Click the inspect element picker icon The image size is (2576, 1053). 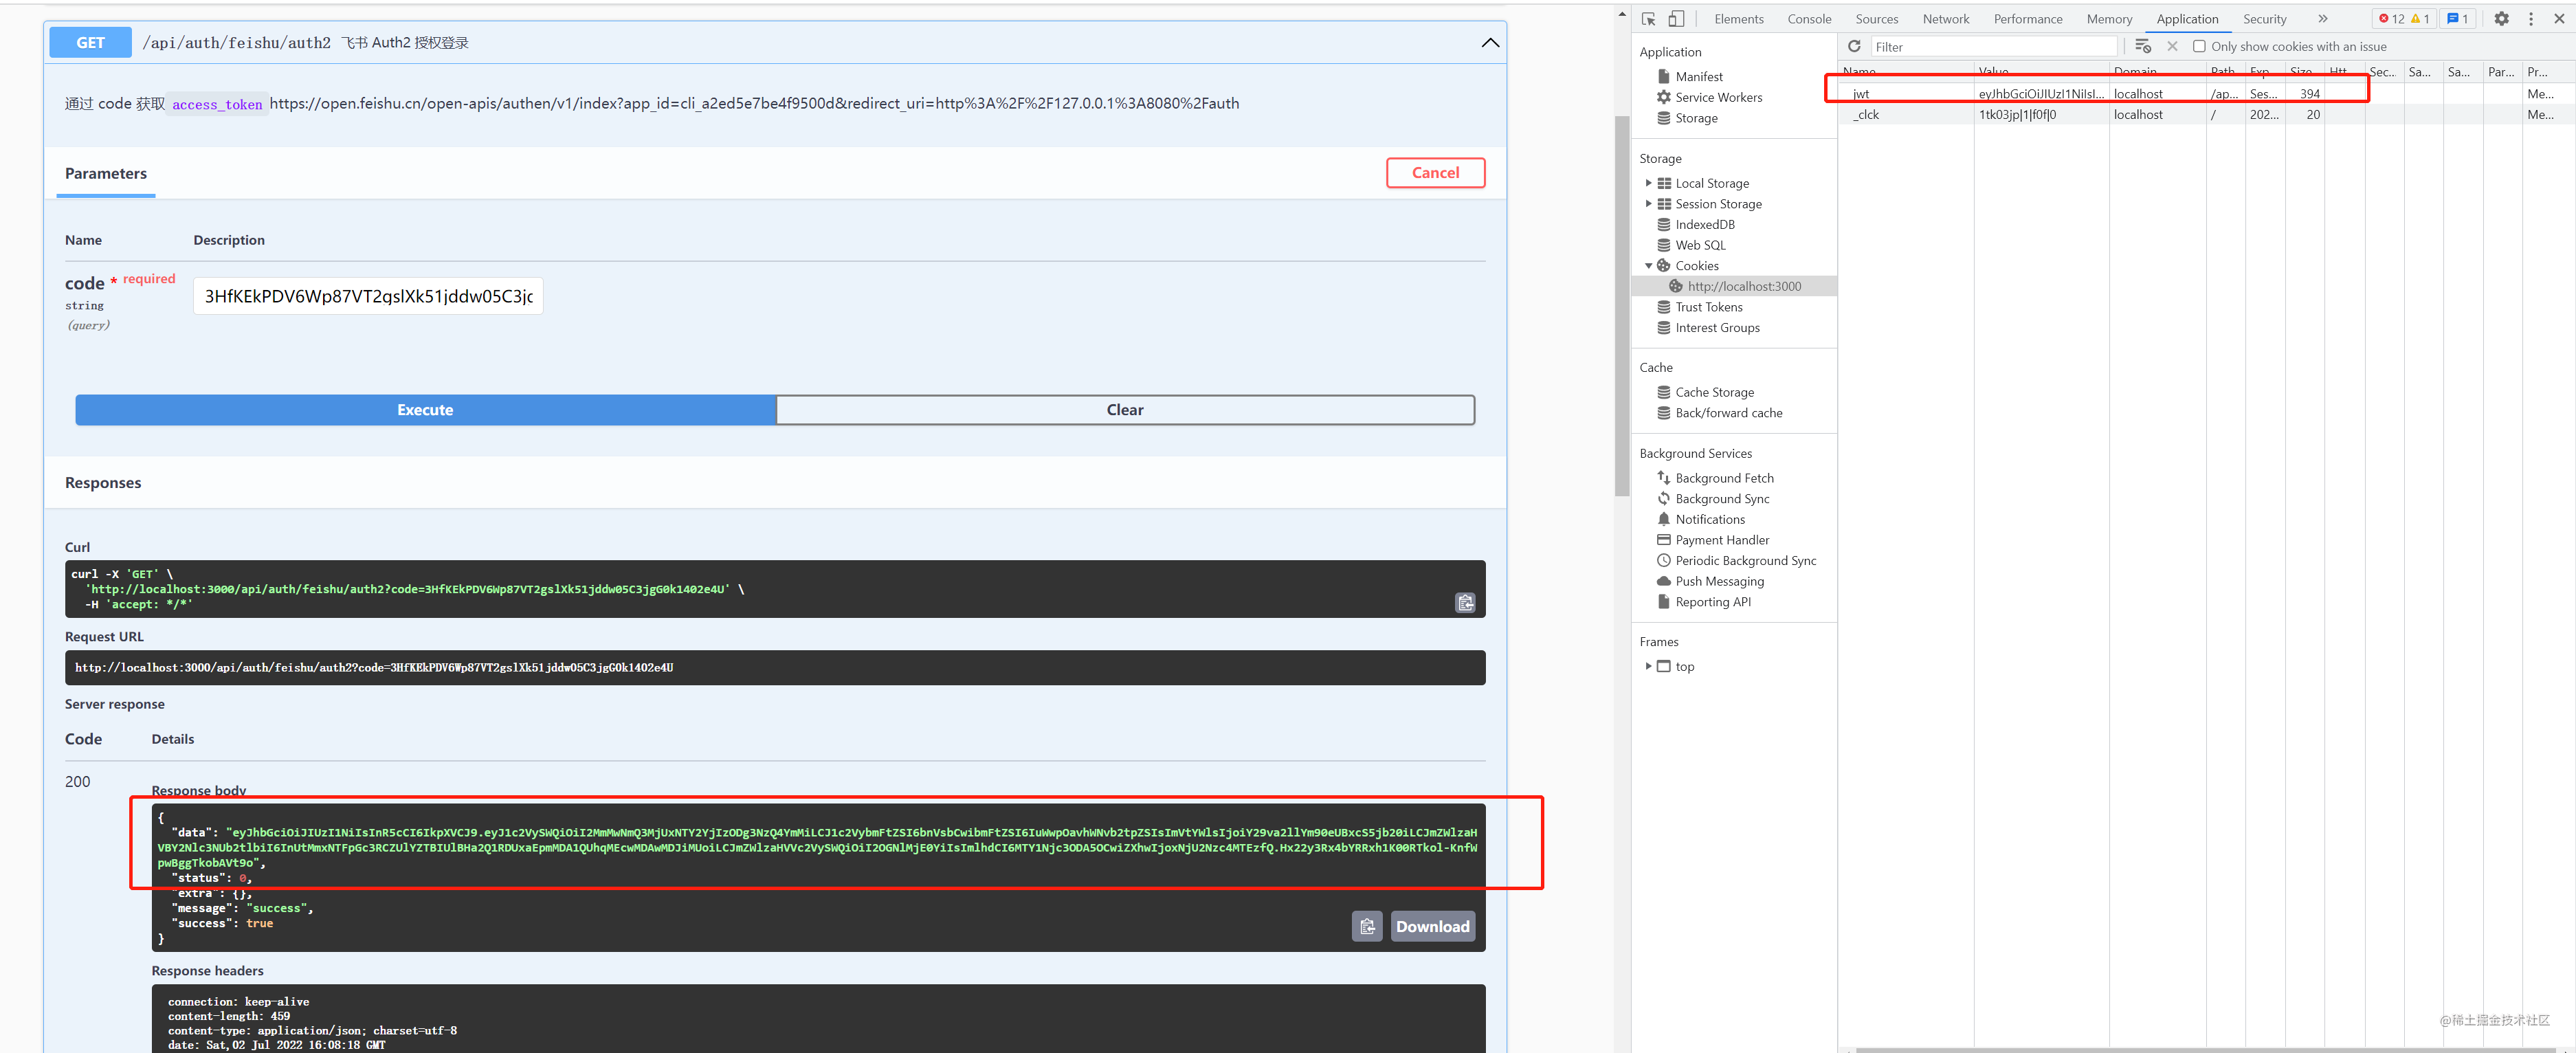click(x=1649, y=19)
